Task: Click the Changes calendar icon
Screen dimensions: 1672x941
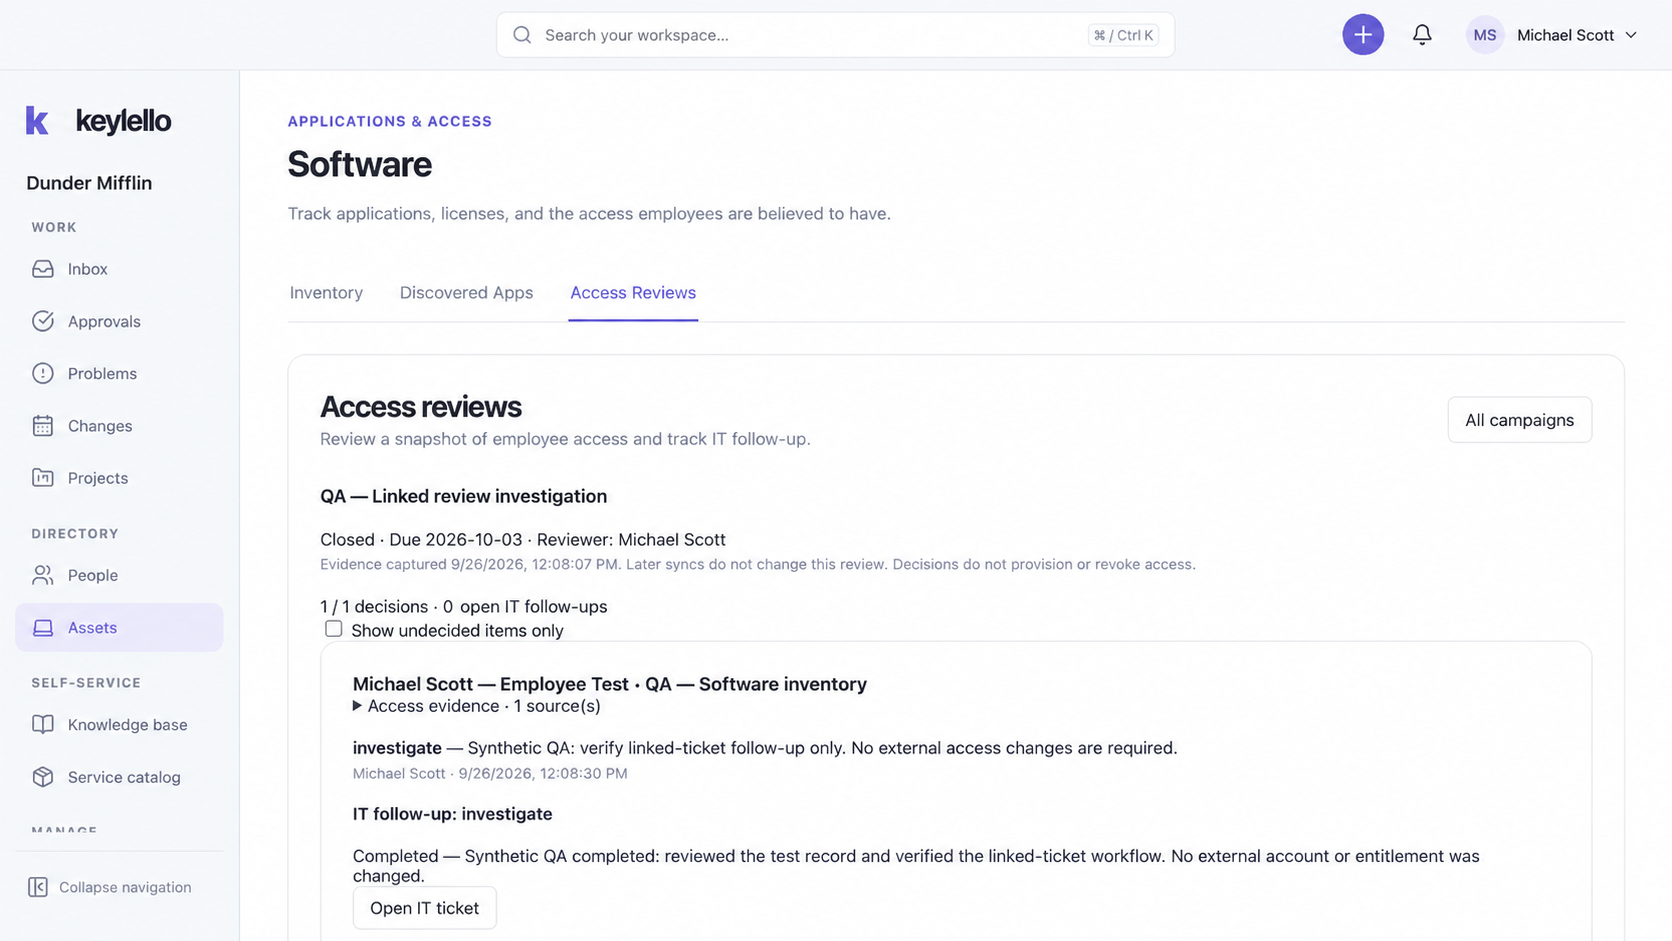Action: [x=42, y=426]
